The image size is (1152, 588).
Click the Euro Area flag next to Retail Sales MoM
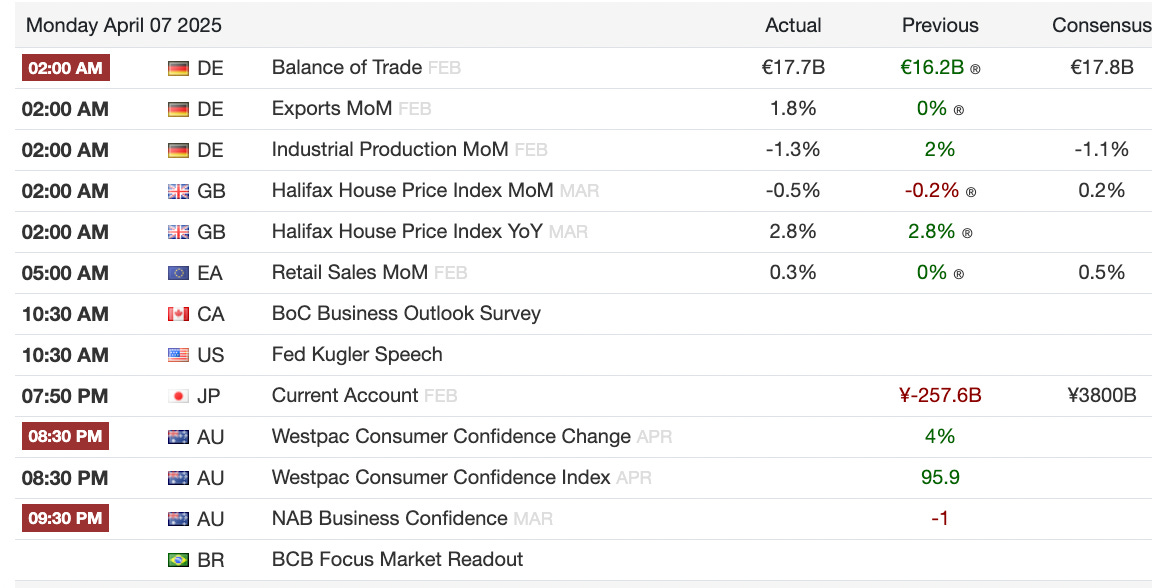click(178, 273)
